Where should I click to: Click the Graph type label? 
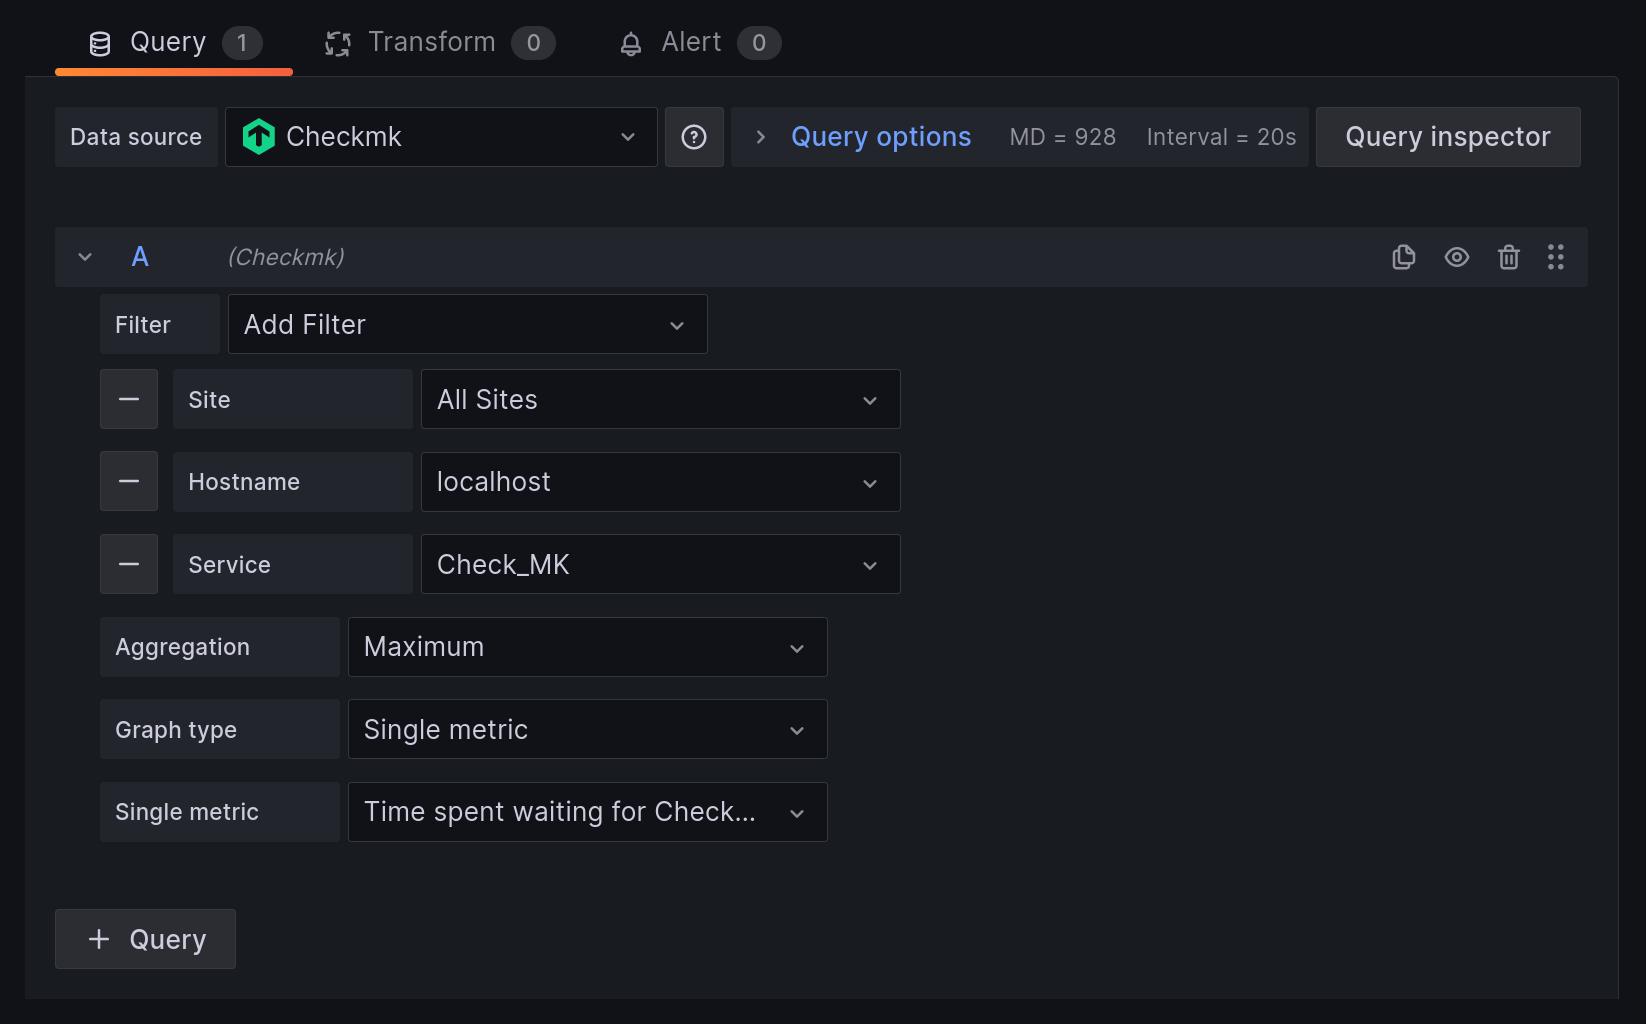point(220,729)
